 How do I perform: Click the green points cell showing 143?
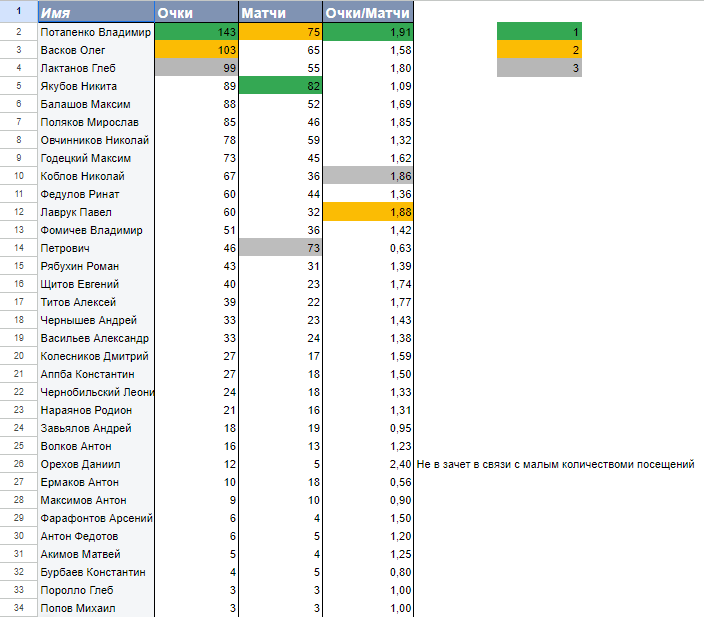pos(196,32)
